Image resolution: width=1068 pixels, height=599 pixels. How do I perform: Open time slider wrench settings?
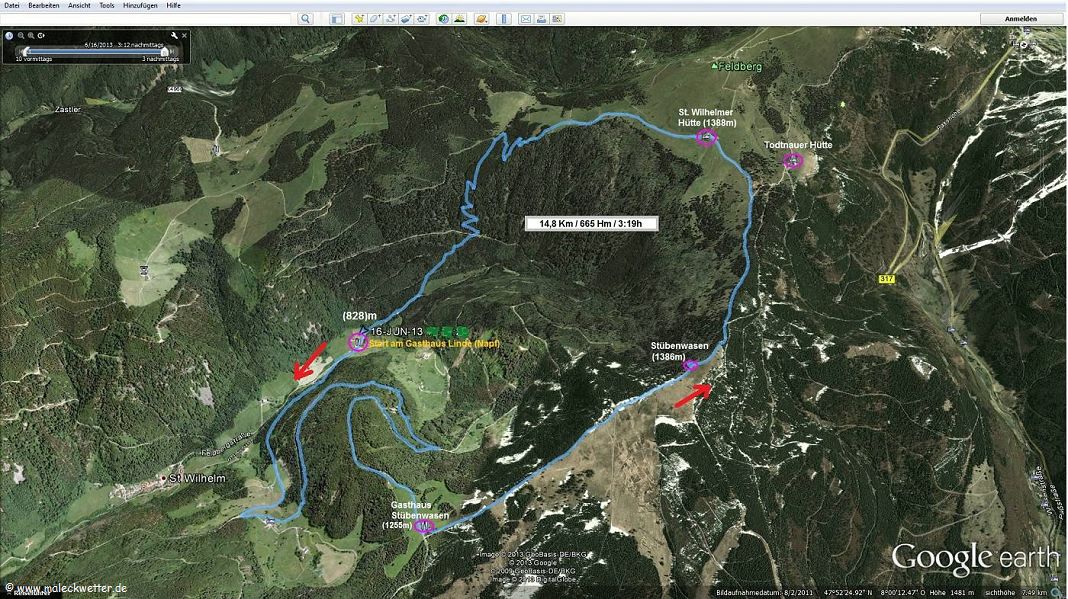pyautogui.click(x=174, y=36)
